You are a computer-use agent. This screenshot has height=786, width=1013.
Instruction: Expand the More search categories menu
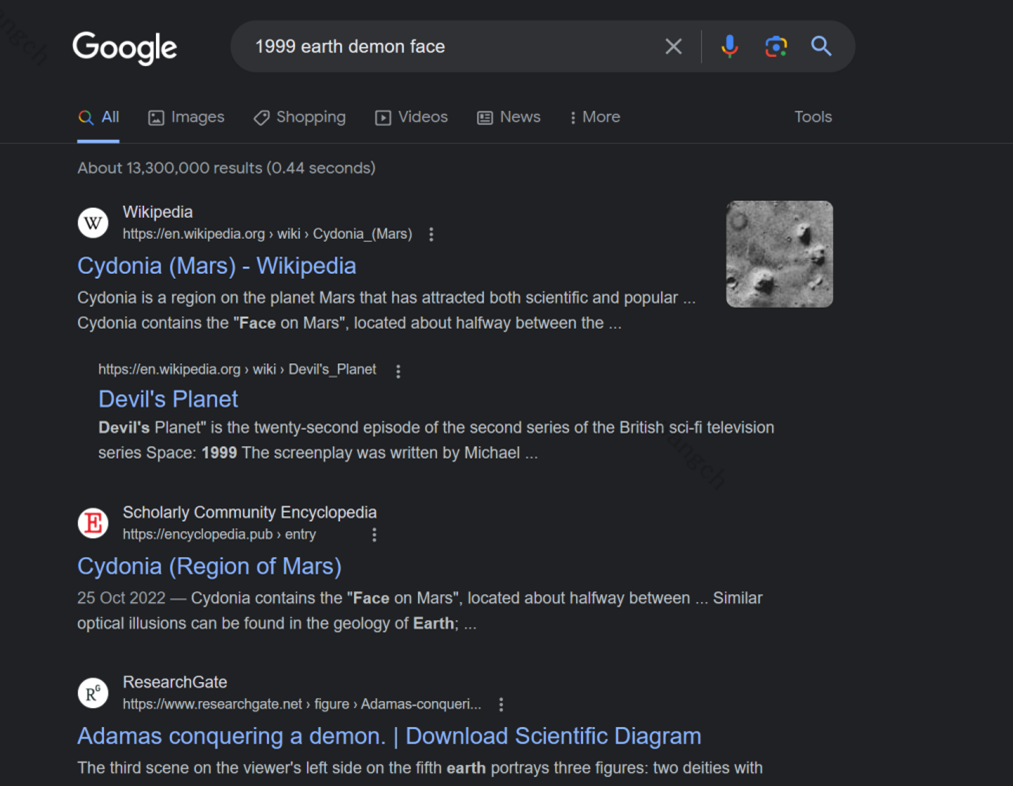(595, 117)
